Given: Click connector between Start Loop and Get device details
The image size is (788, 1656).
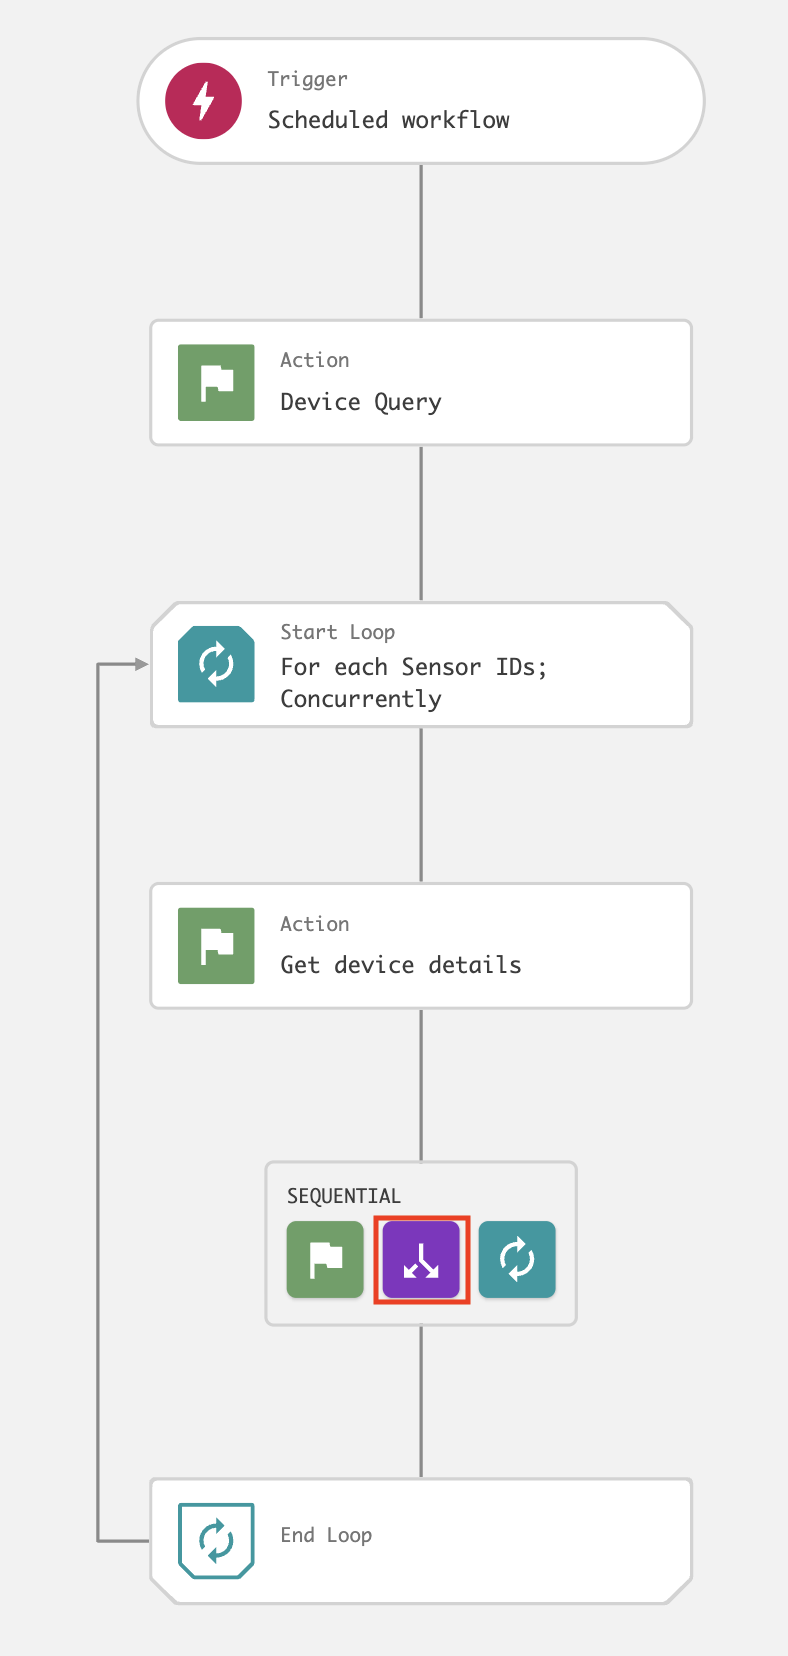Looking at the screenshot, I should coord(421,805).
